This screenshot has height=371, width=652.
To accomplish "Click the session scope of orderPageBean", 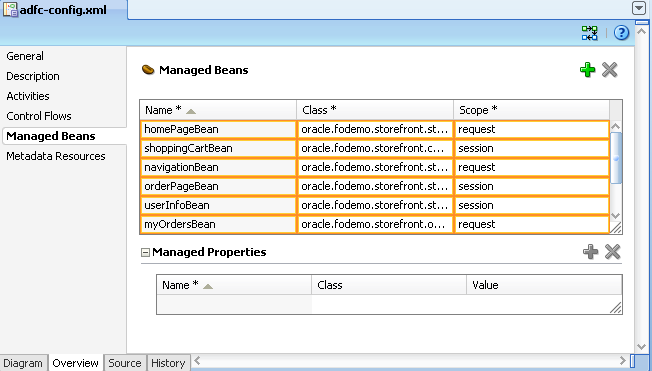I will click(x=532, y=186).
